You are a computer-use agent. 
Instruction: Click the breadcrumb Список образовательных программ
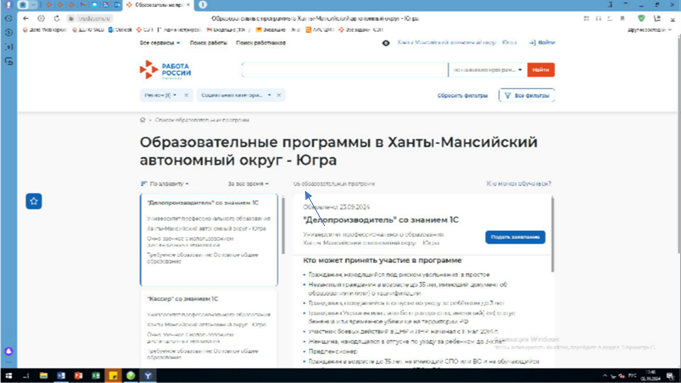tap(202, 120)
